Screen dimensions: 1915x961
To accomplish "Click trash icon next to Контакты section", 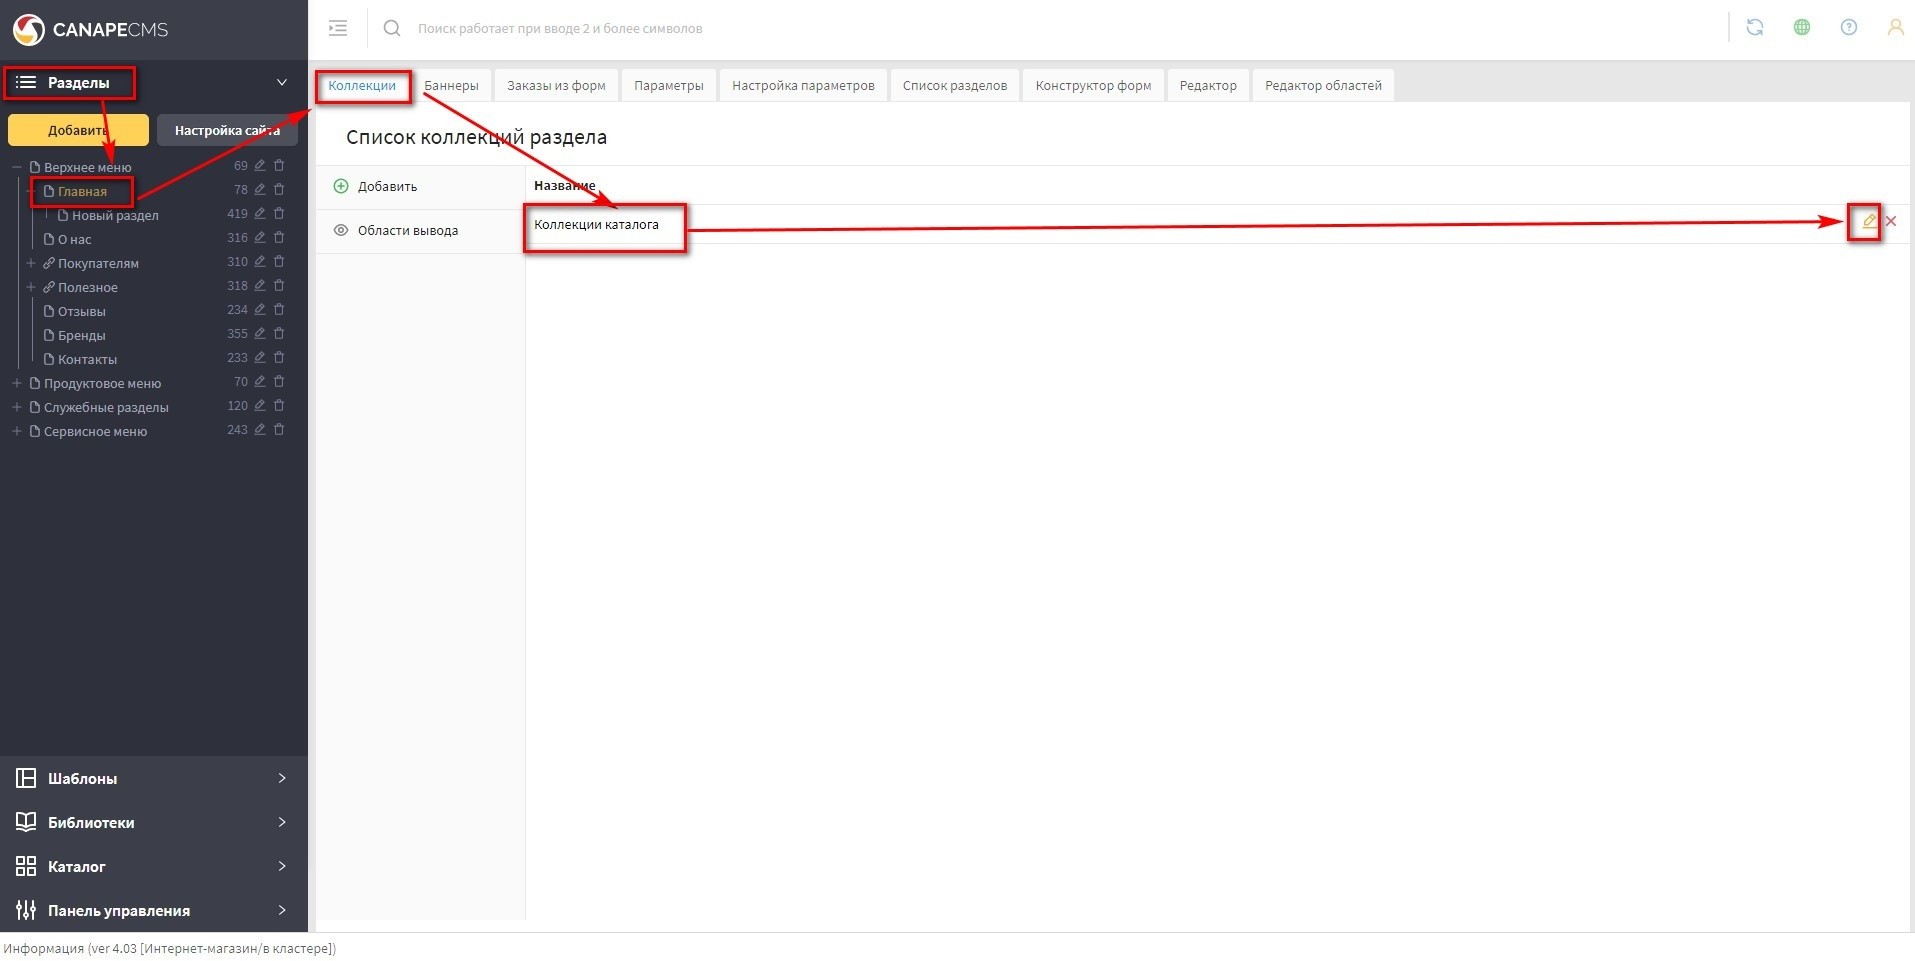I will click(279, 358).
